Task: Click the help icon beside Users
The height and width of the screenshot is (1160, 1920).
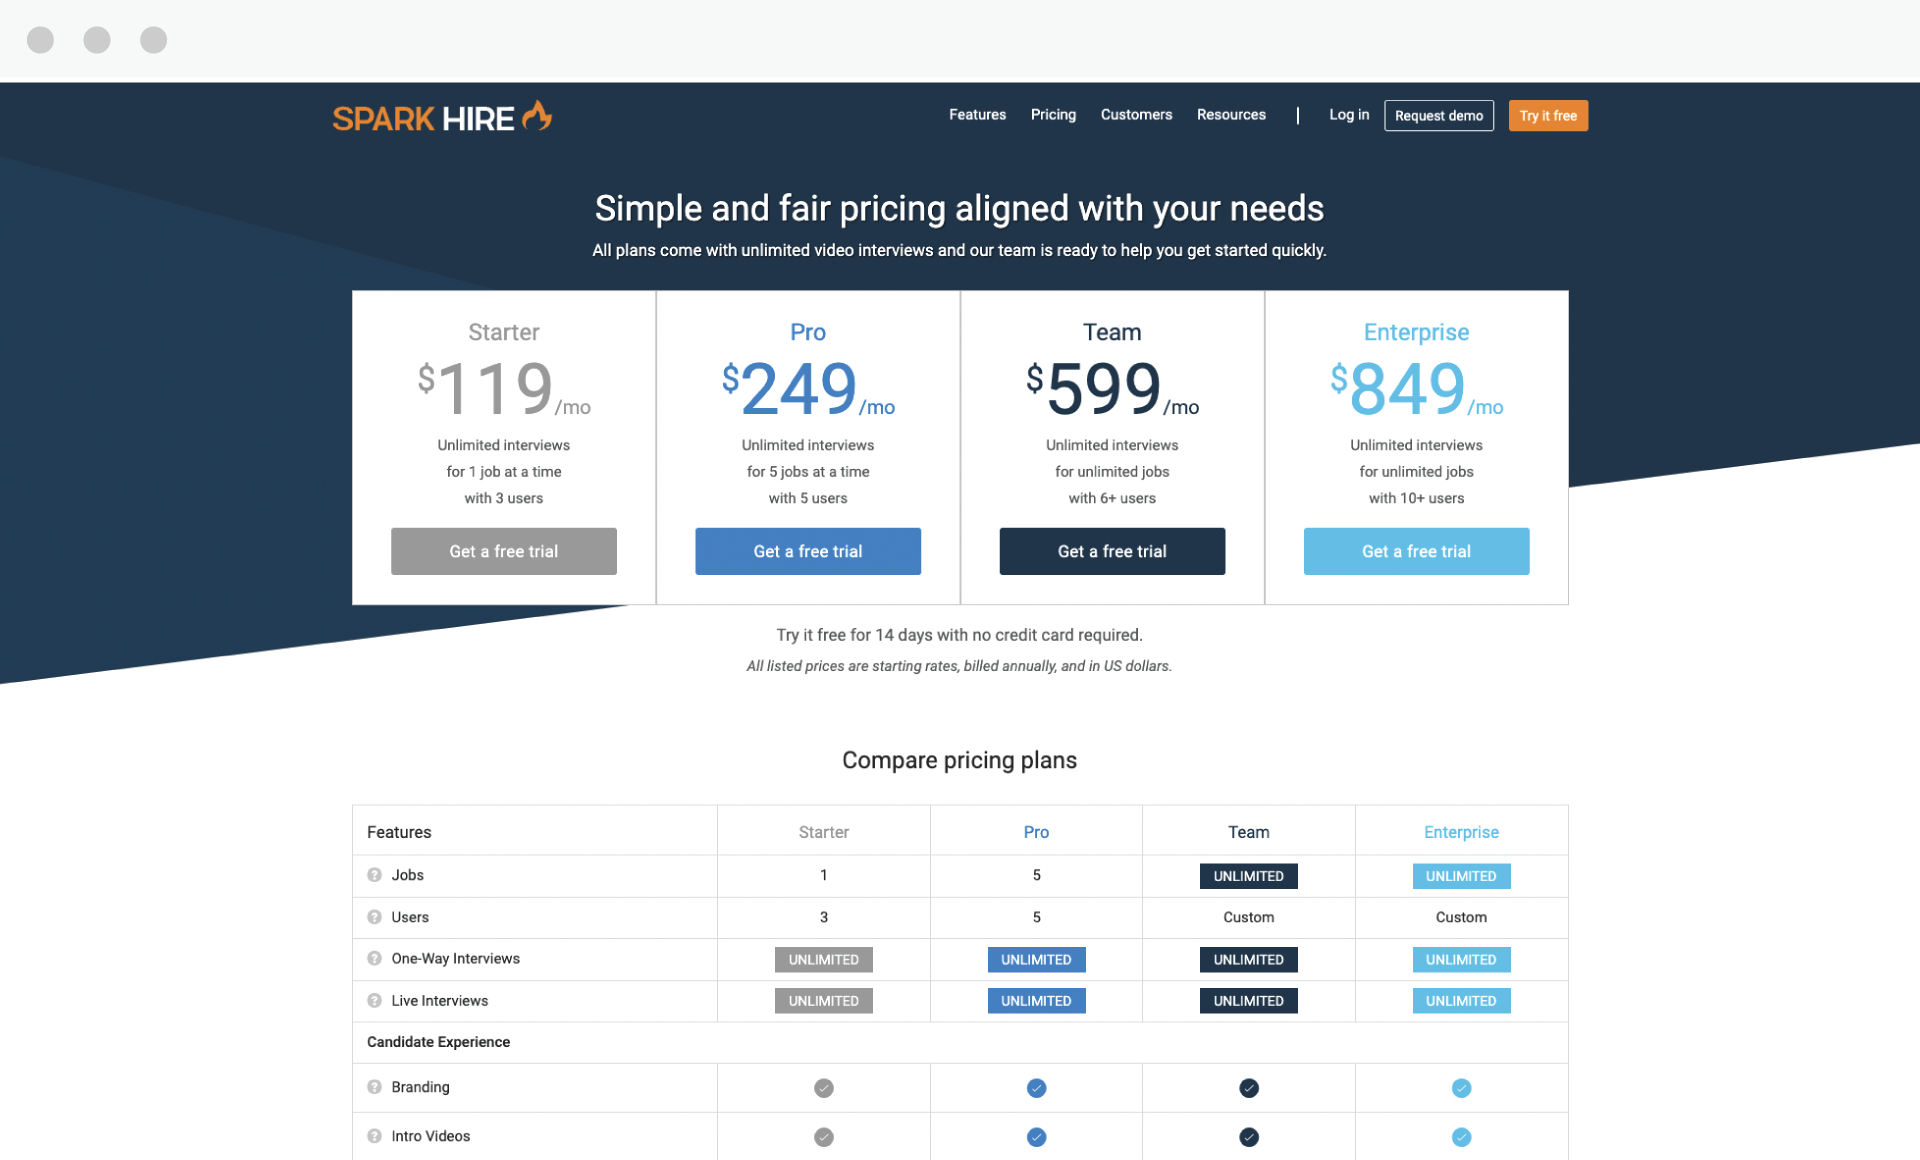Action: point(374,917)
